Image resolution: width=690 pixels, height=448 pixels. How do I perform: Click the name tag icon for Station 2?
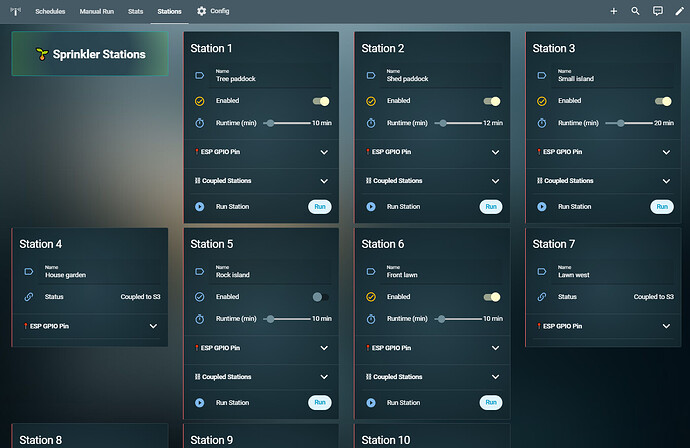(371, 75)
